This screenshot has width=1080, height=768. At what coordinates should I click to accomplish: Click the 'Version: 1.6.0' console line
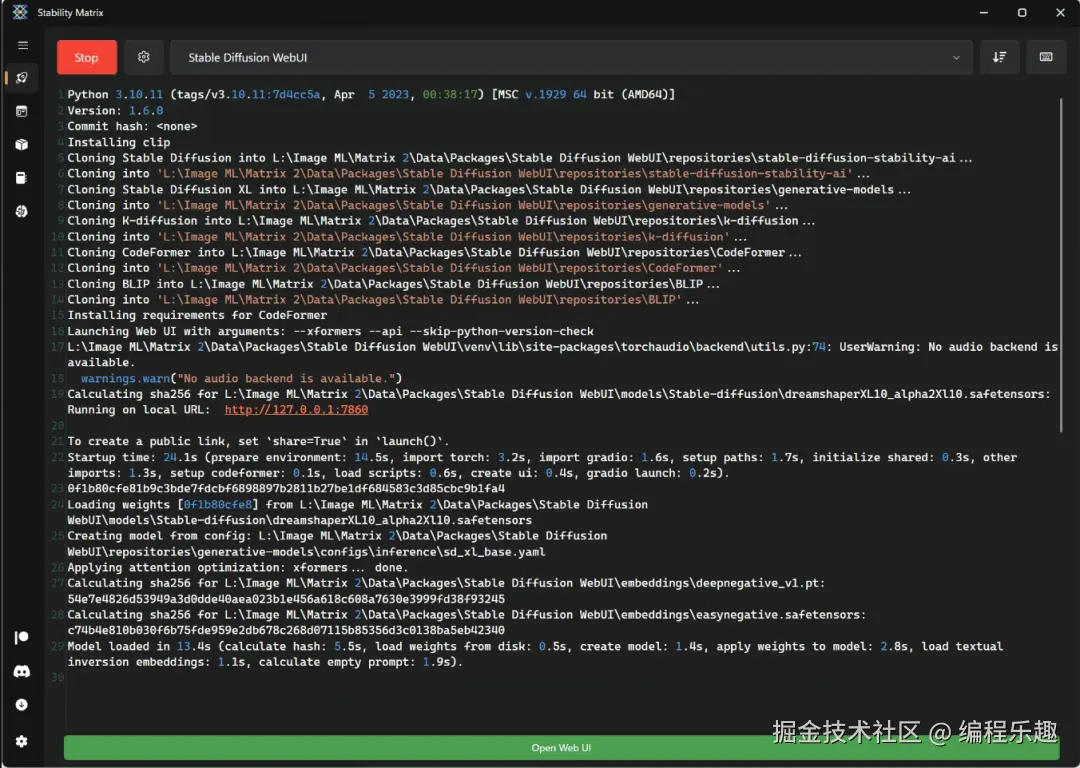click(x=115, y=110)
